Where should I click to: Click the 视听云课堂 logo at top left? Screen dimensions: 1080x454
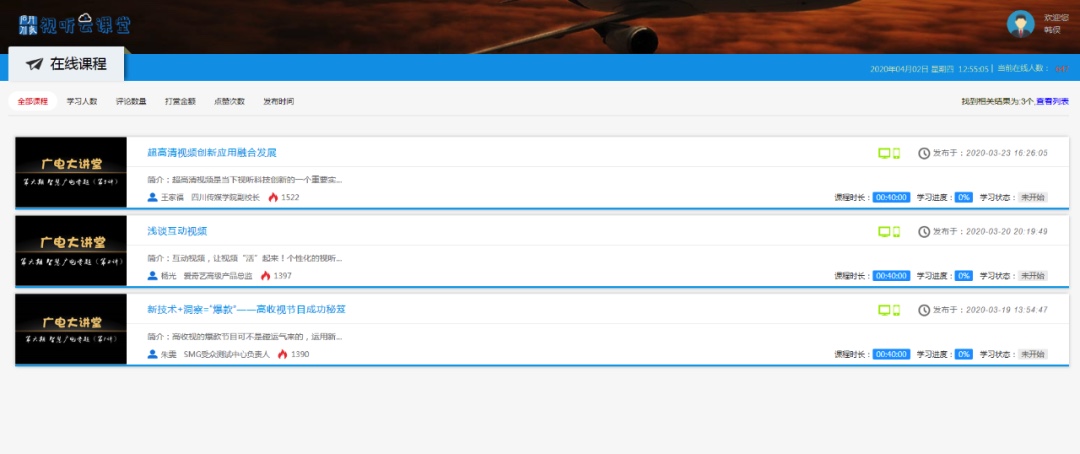pyautogui.click(x=74, y=23)
